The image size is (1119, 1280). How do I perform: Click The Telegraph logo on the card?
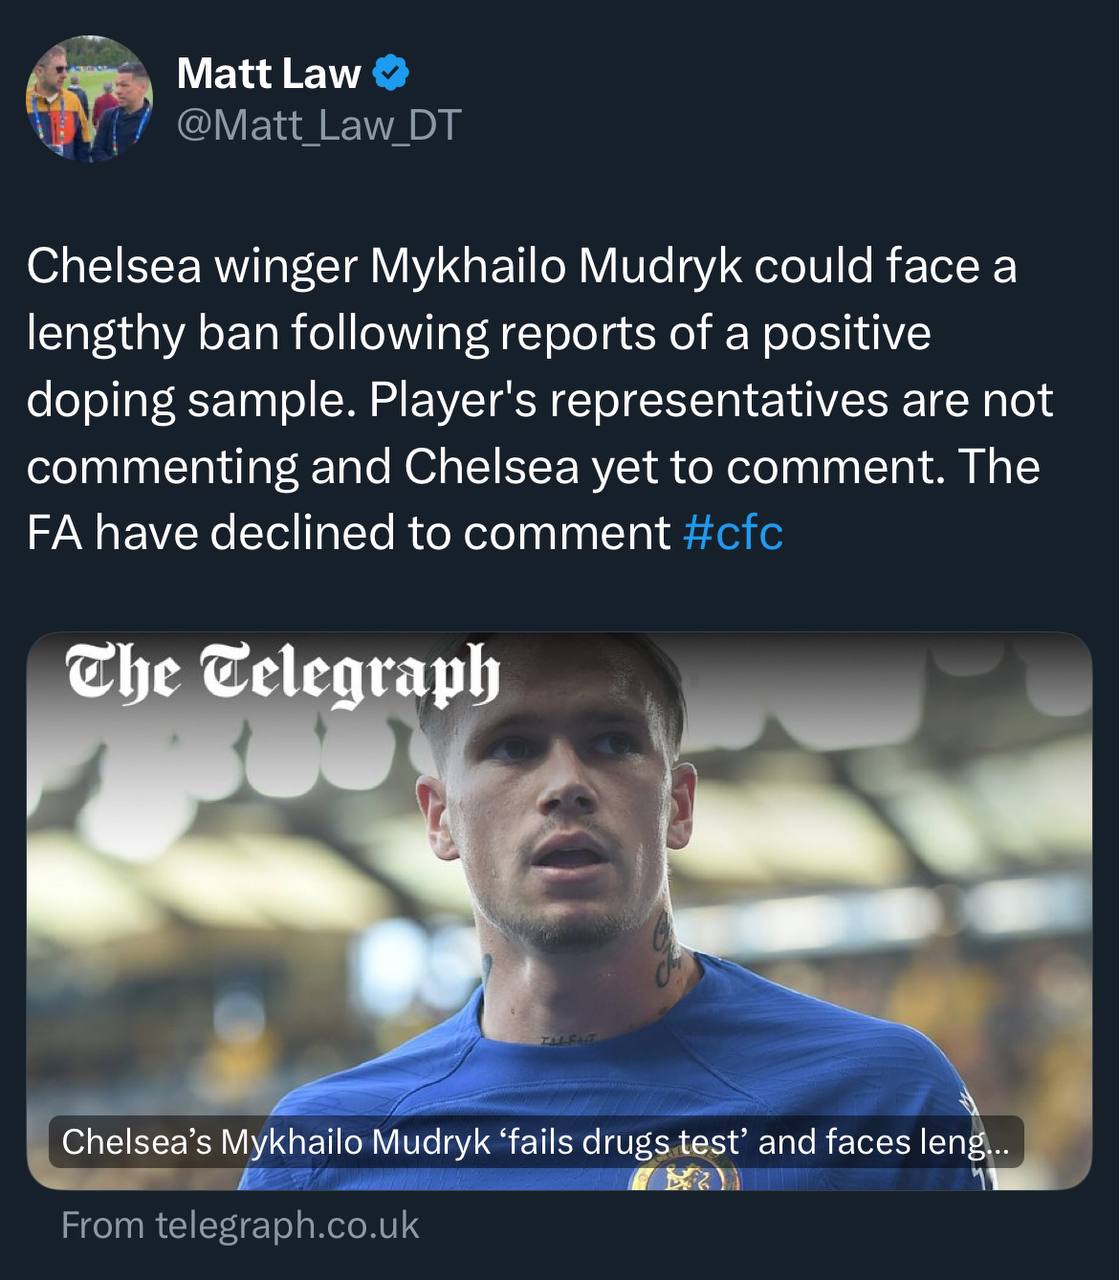282,673
